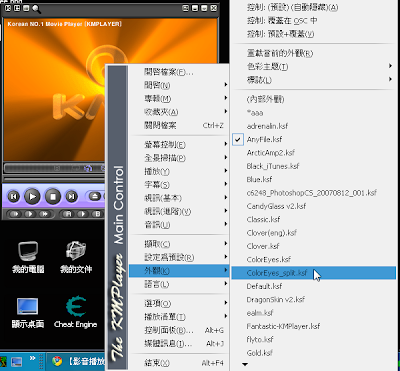Expand the 收藏夾(A) submenu
Viewport: 400px width, 371px height.
point(179,112)
